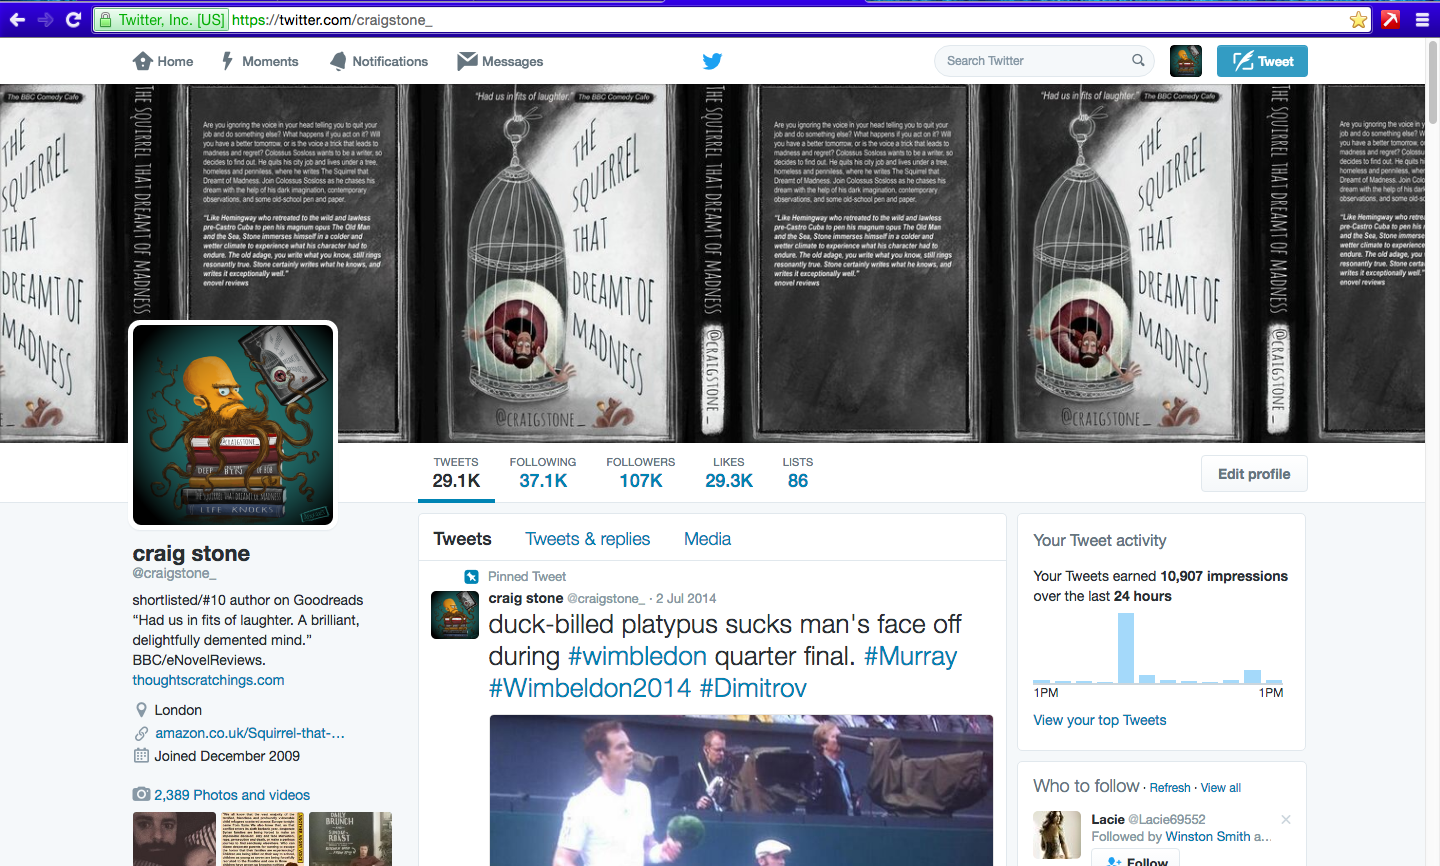The image size is (1440, 866).
Task: Open the #Dimitrov hashtag
Action: [x=753, y=688]
